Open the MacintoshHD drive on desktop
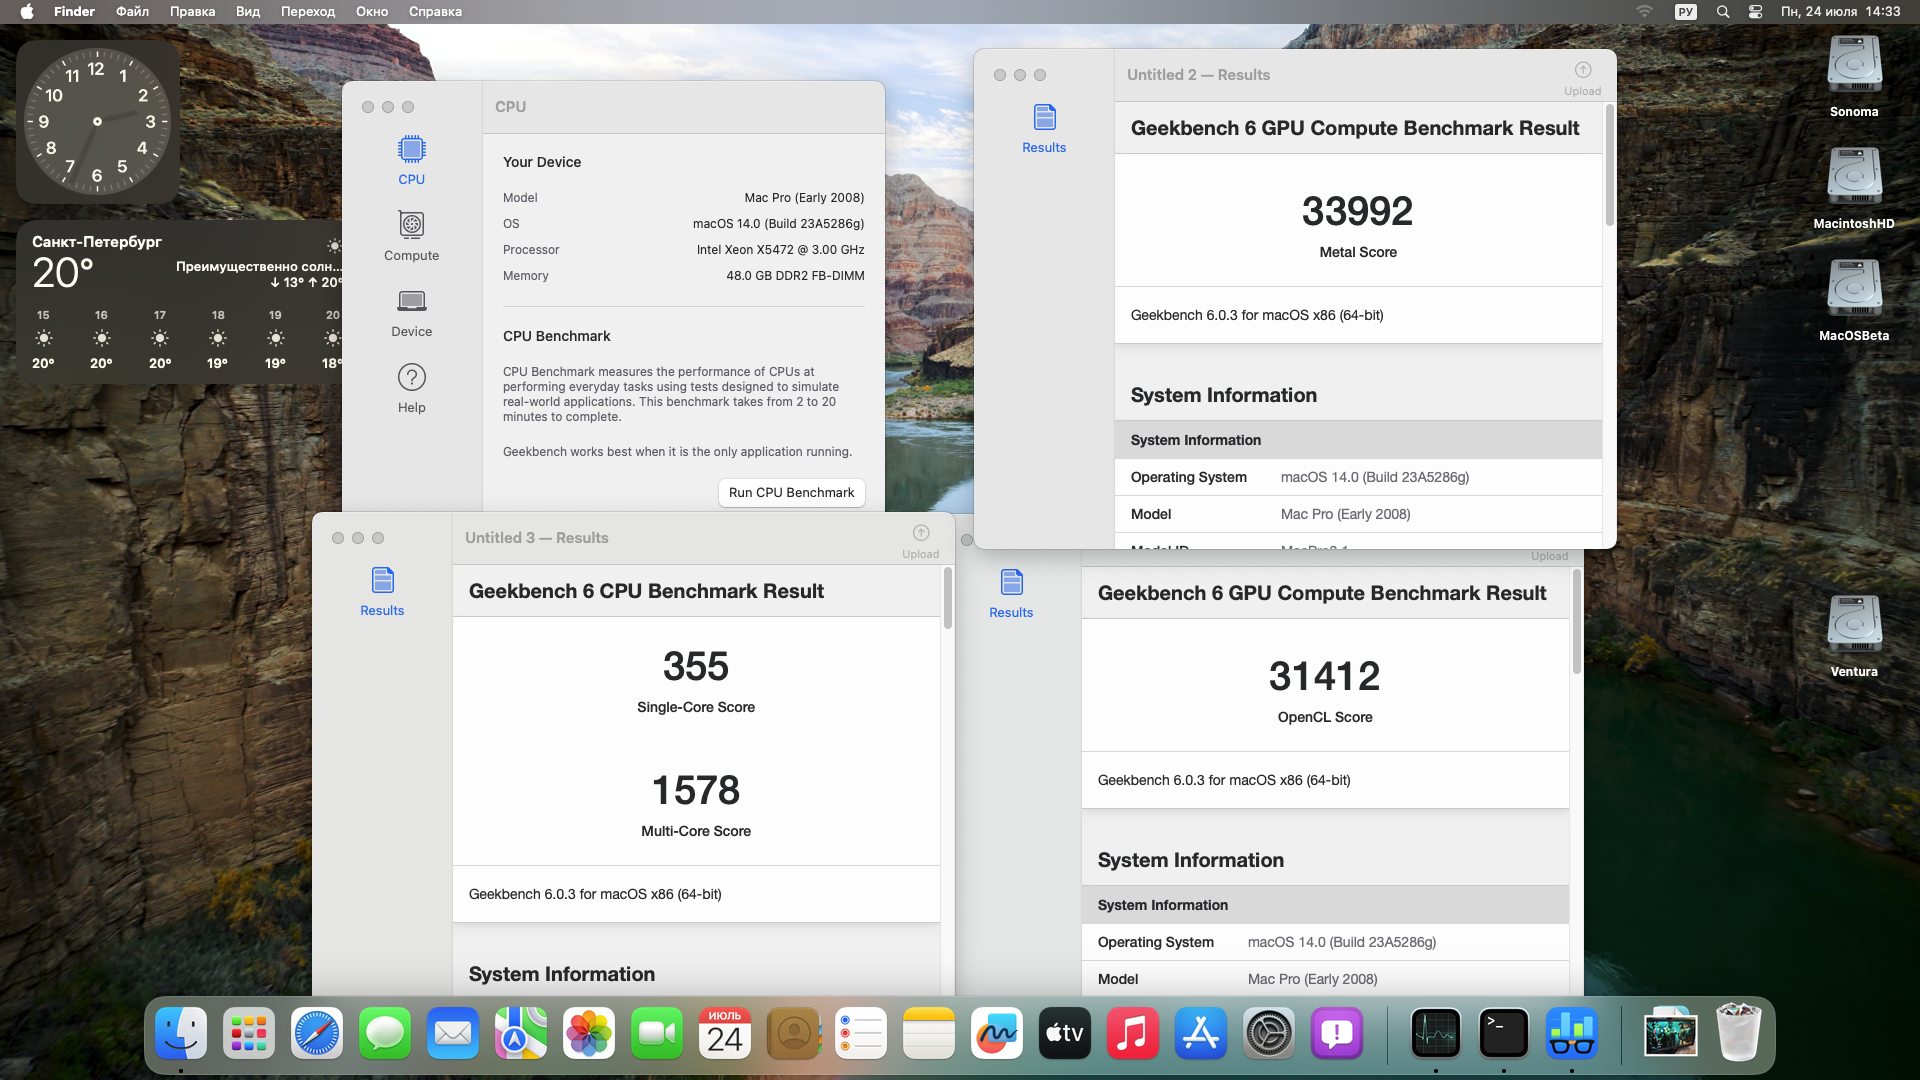 coord(1854,188)
